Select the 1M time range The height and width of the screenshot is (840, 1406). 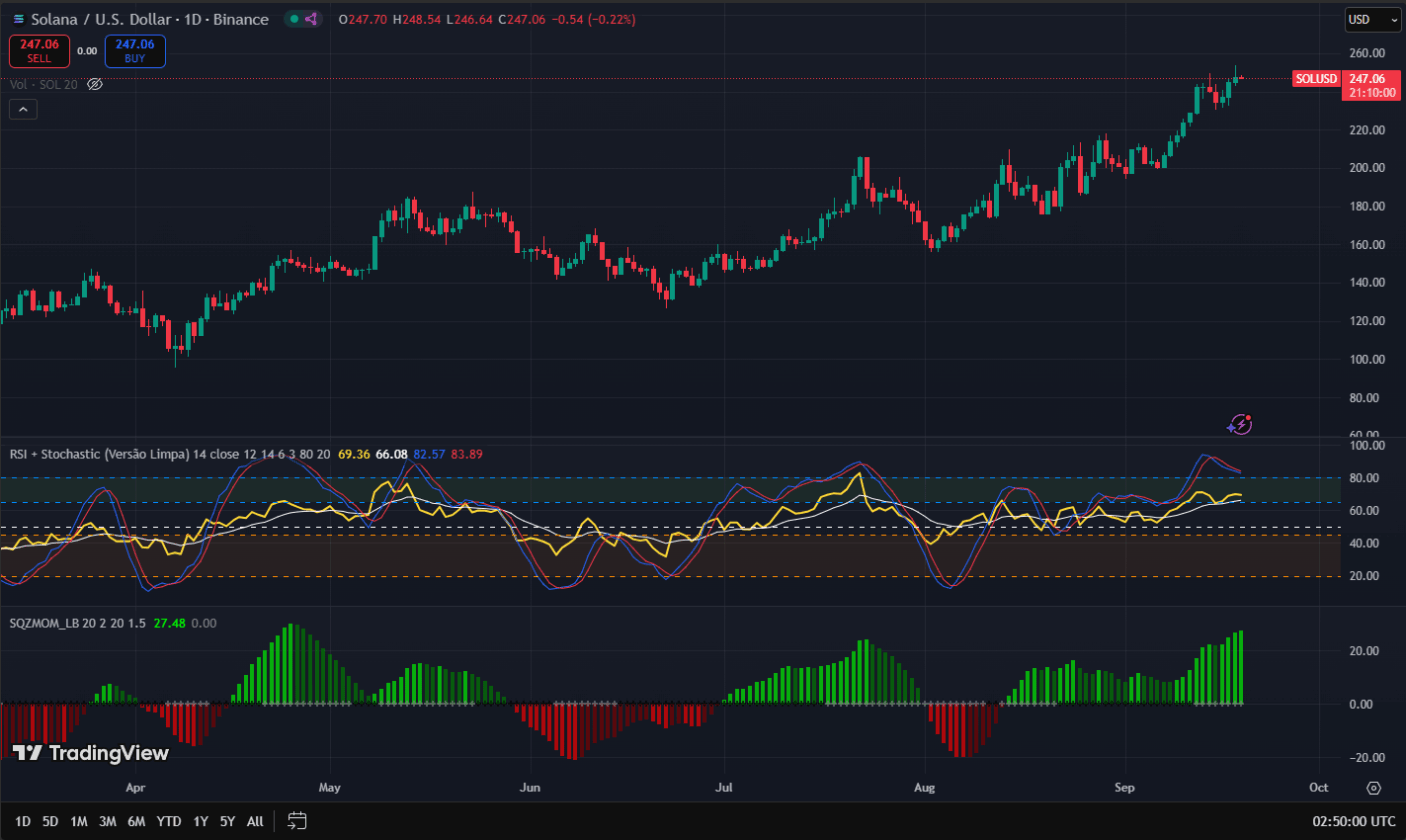tap(78, 821)
